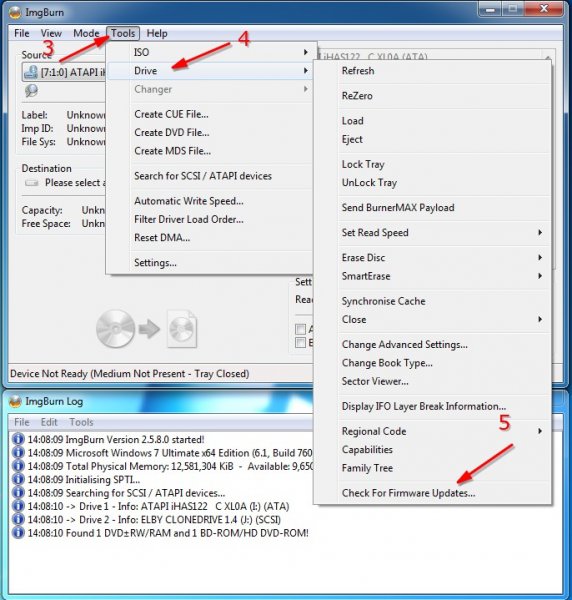Screen dimensions: 572x600
Task: Click 'Please select' destination field
Action: point(75,183)
